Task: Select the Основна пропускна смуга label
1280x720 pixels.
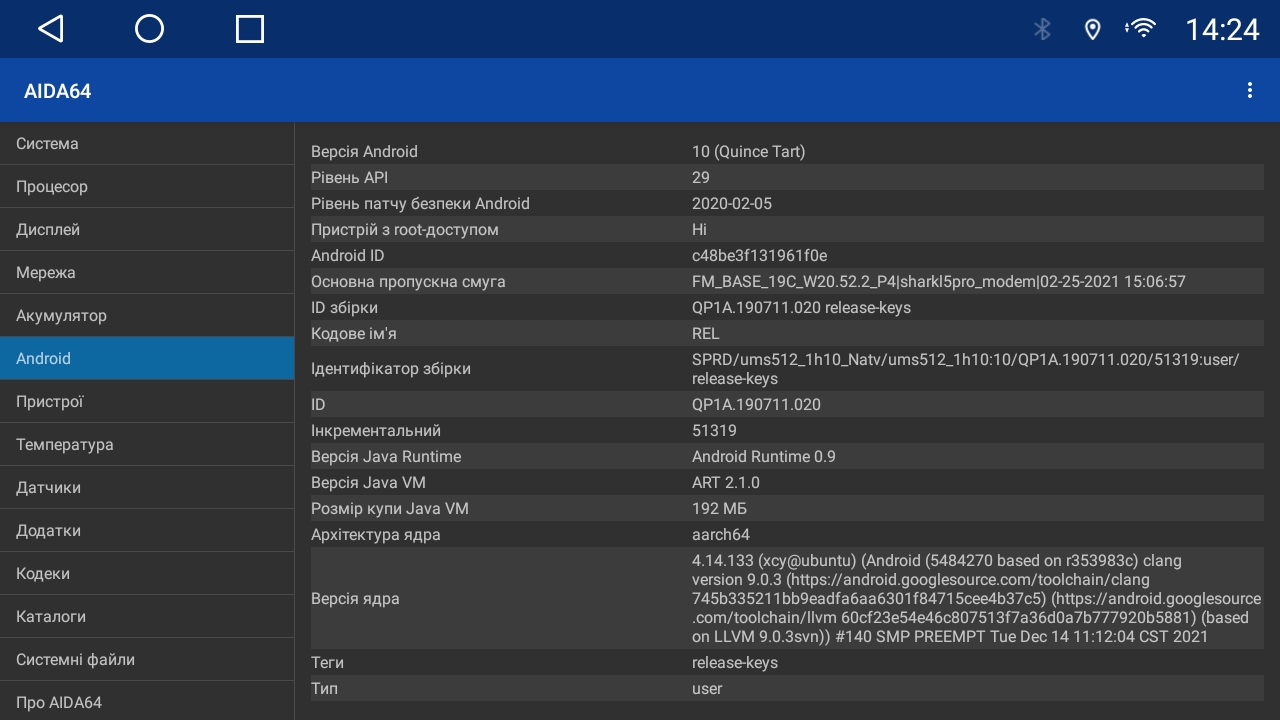Action: tap(408, 282)
